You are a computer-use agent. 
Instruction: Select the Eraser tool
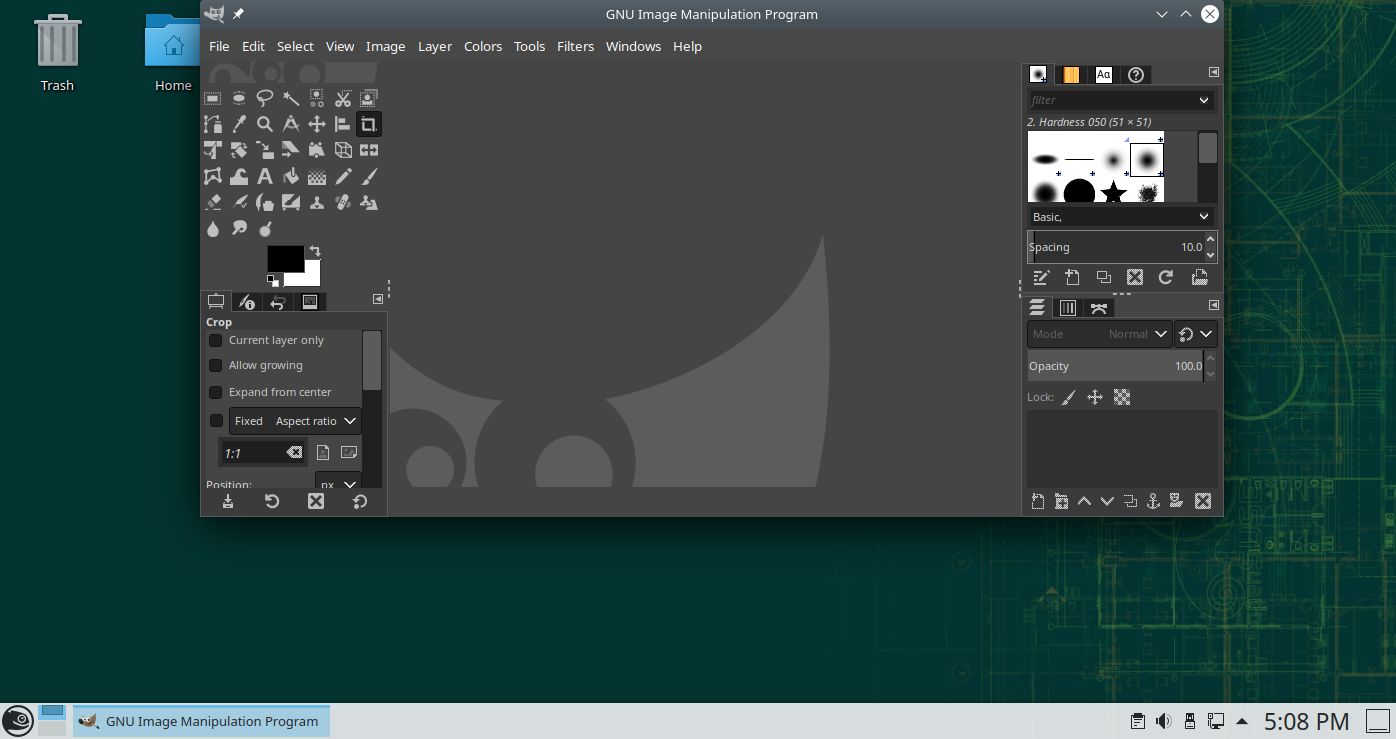(x=213, y=203)
